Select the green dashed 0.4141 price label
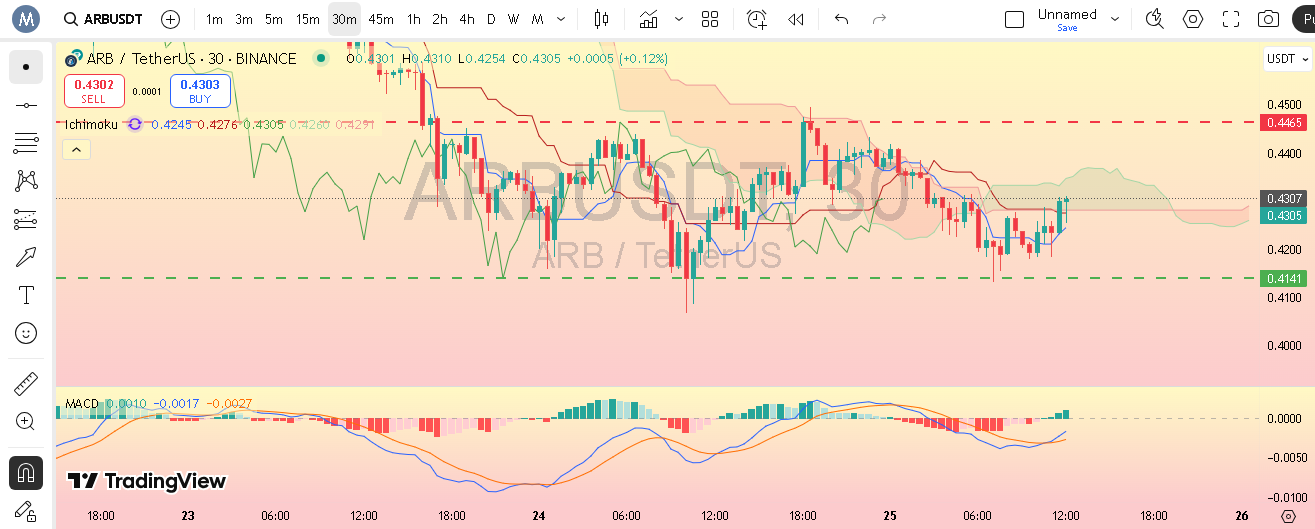 coord(1283,278)
